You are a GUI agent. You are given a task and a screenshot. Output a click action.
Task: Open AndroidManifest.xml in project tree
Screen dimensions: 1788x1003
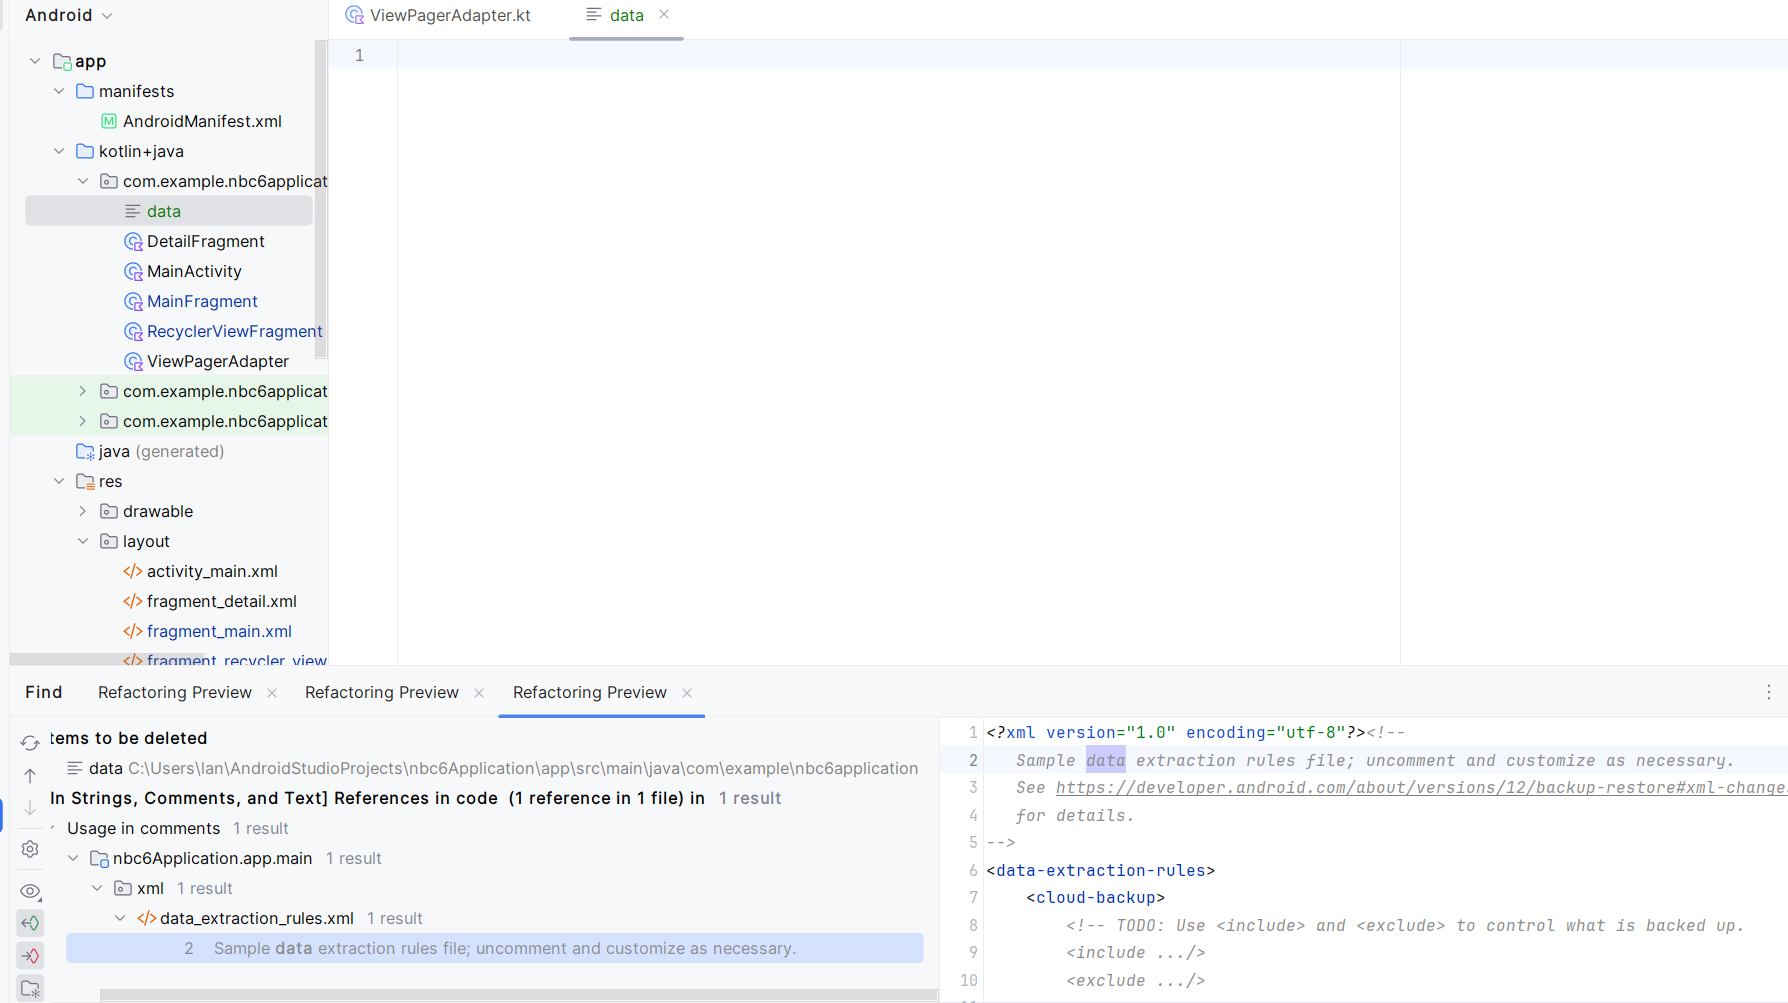pyautogui.click(x=202, y=122)
